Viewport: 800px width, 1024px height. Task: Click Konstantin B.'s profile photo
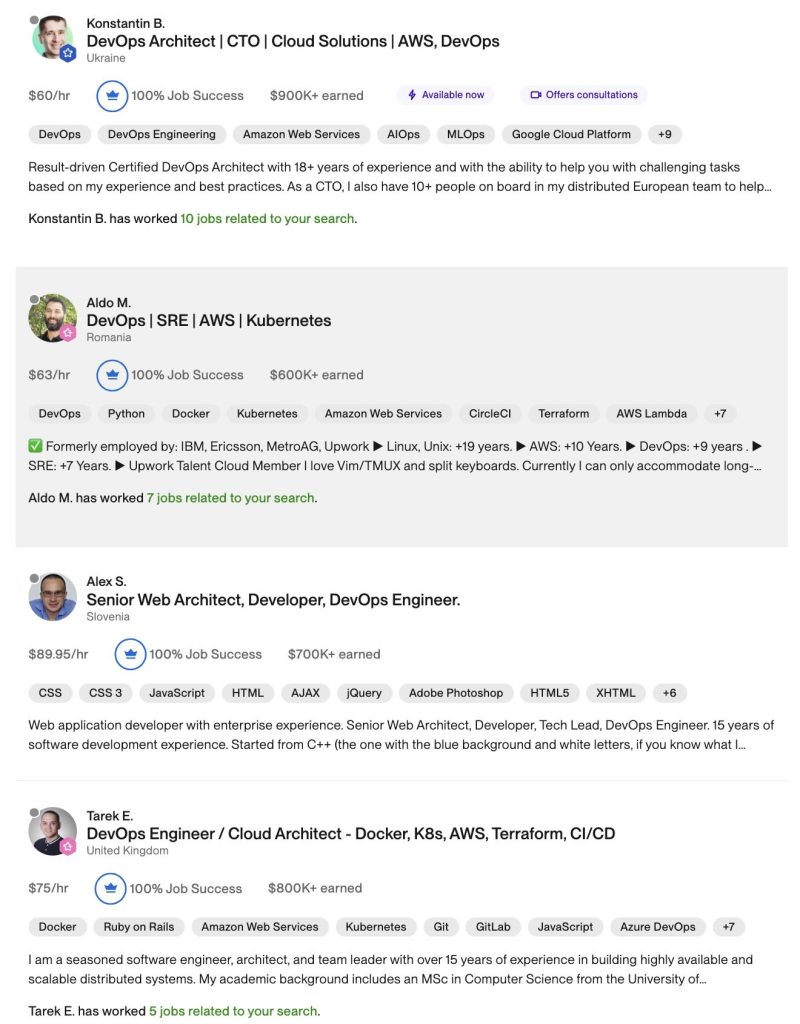[x=53, y=38]
